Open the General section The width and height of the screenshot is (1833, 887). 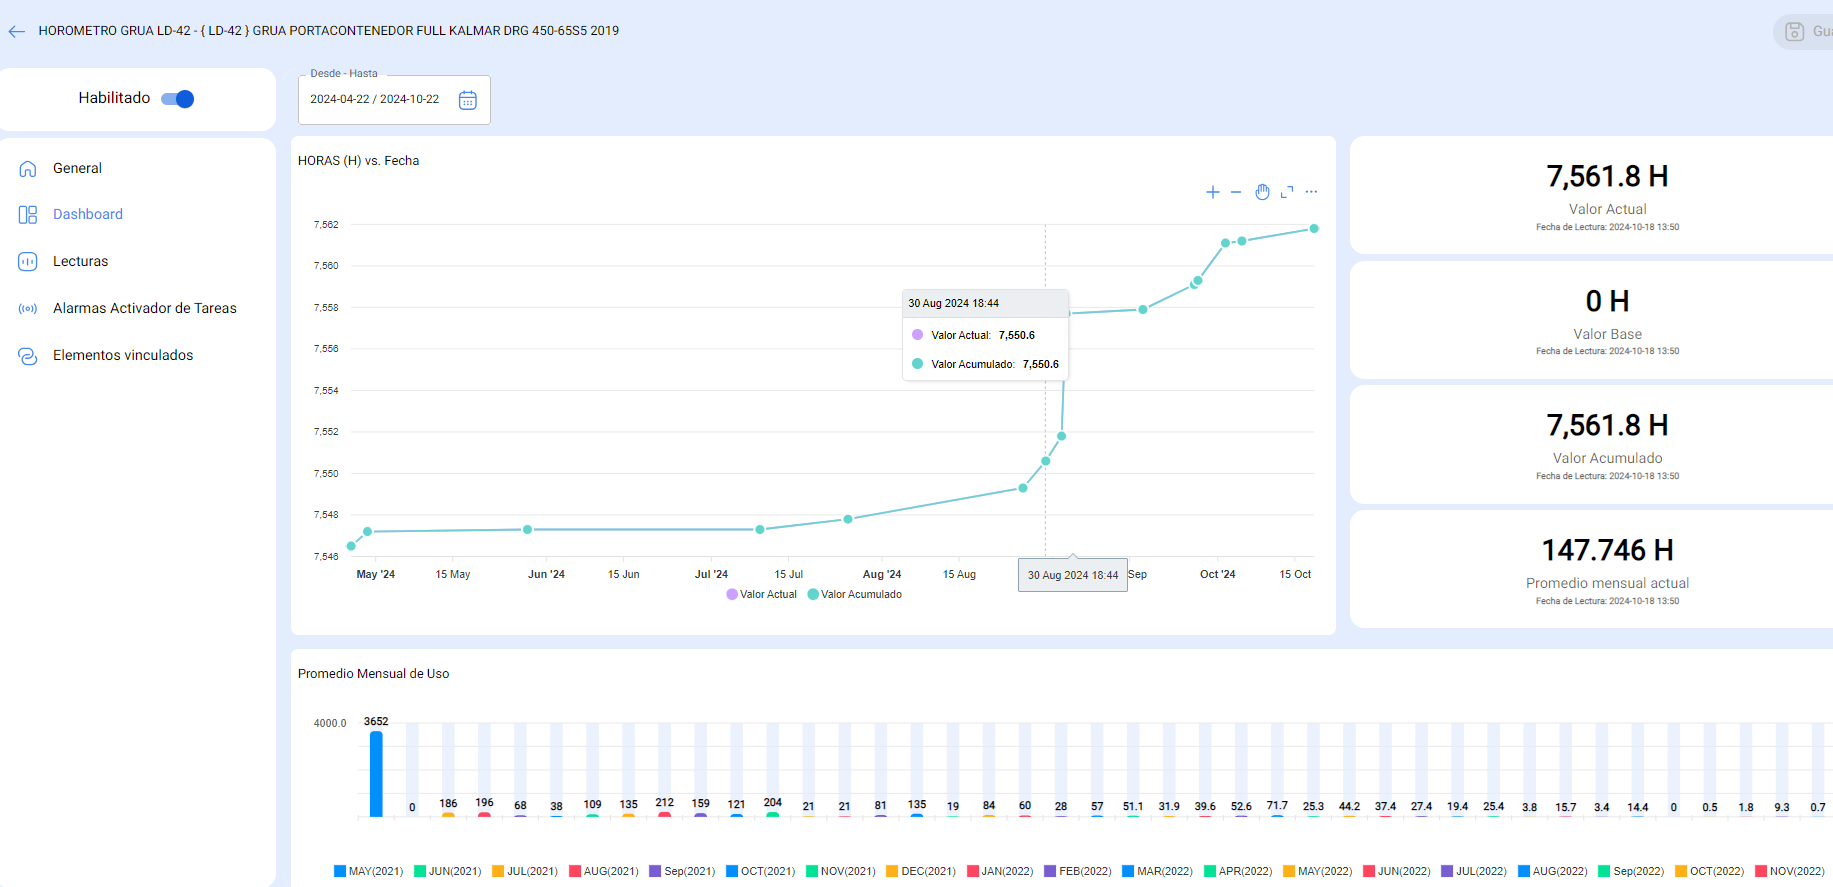tap(77, 168)
